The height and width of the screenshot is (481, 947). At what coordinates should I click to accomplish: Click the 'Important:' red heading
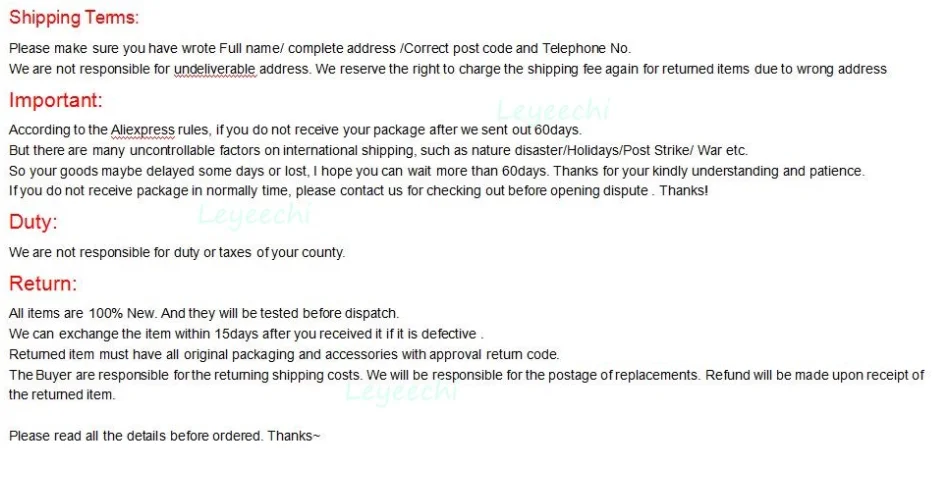pyautogui.click(x=56, y=100)
